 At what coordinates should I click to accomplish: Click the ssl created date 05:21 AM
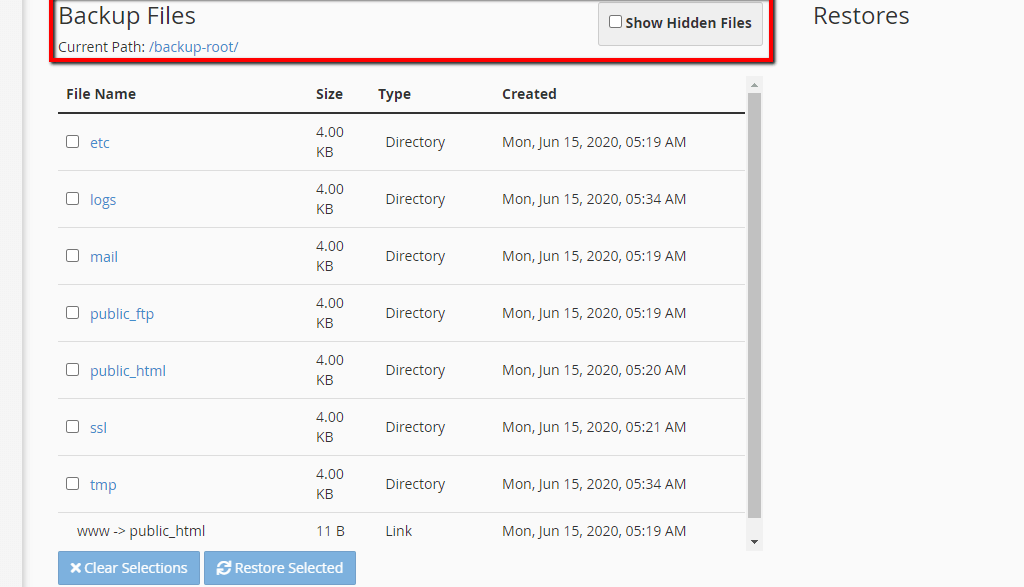pos(594,427)
